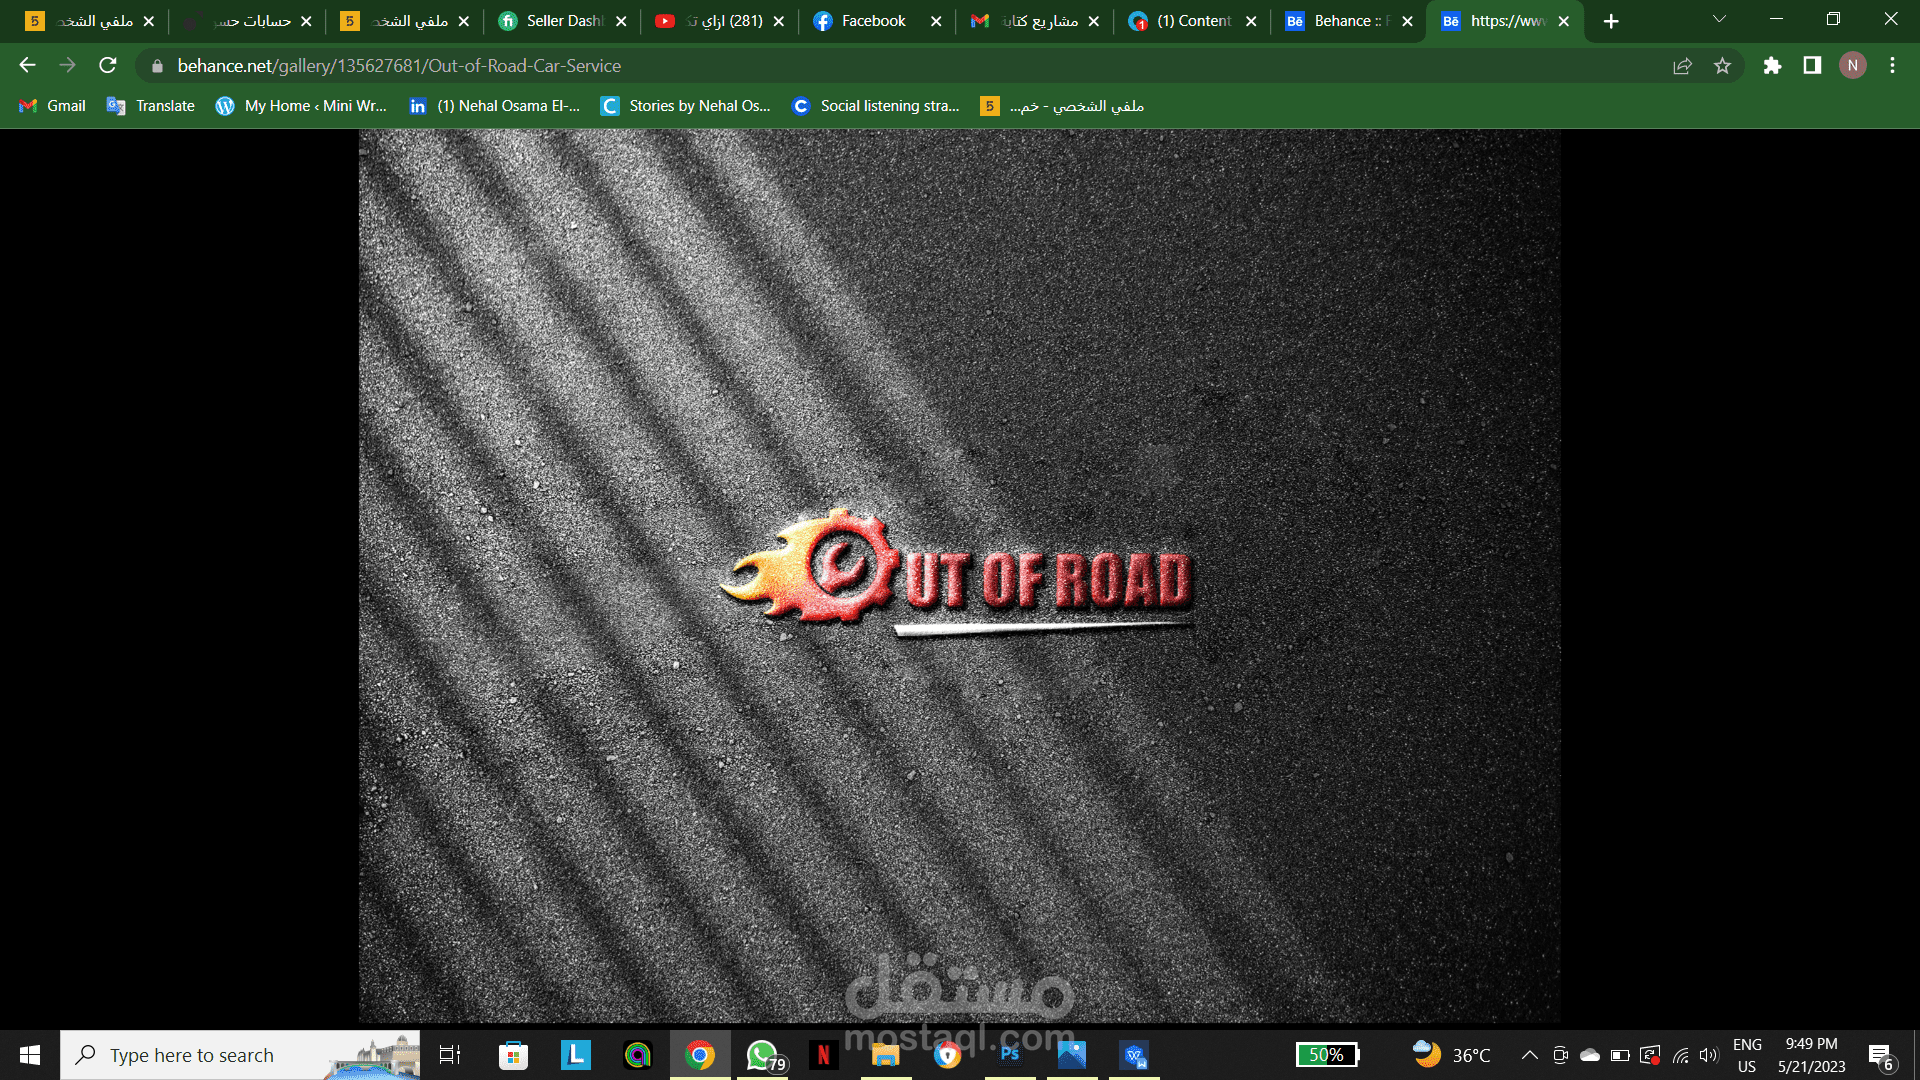Open the My Home Mini Wr... bookmark
1920x1080 pixels.
click(x=301, y=106)
